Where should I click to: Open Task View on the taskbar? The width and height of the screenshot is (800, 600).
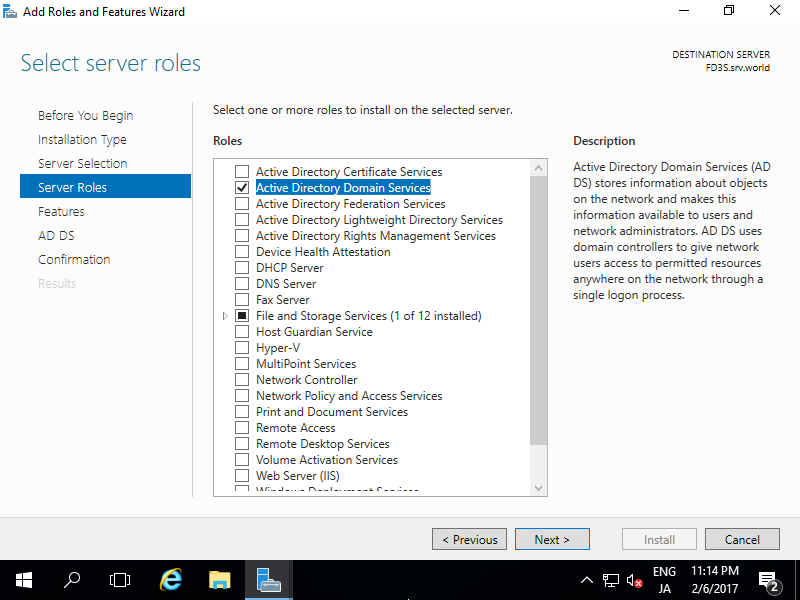click(120, 580)
